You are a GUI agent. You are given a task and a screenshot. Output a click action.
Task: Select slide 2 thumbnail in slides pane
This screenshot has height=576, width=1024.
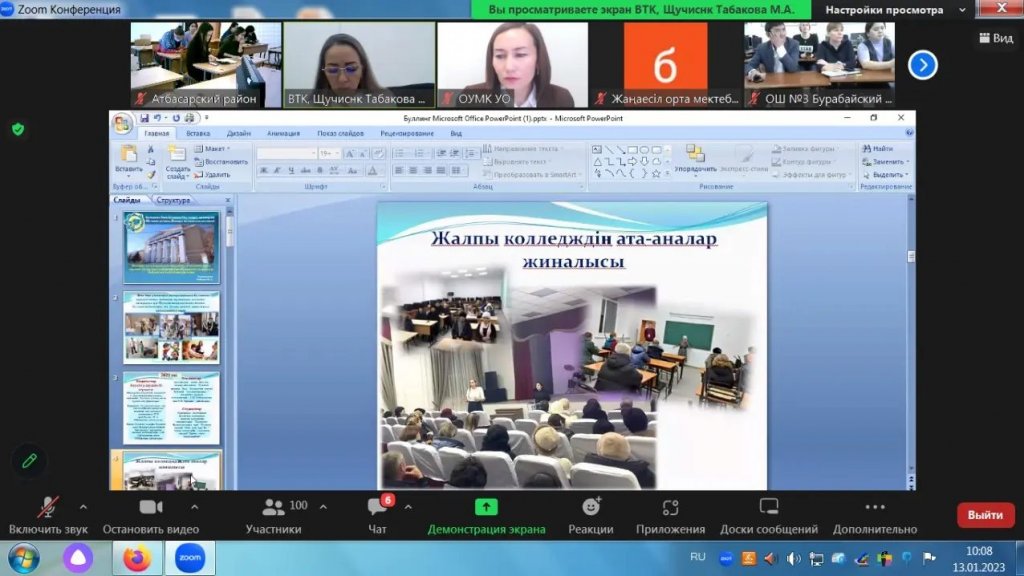point(172,328)
